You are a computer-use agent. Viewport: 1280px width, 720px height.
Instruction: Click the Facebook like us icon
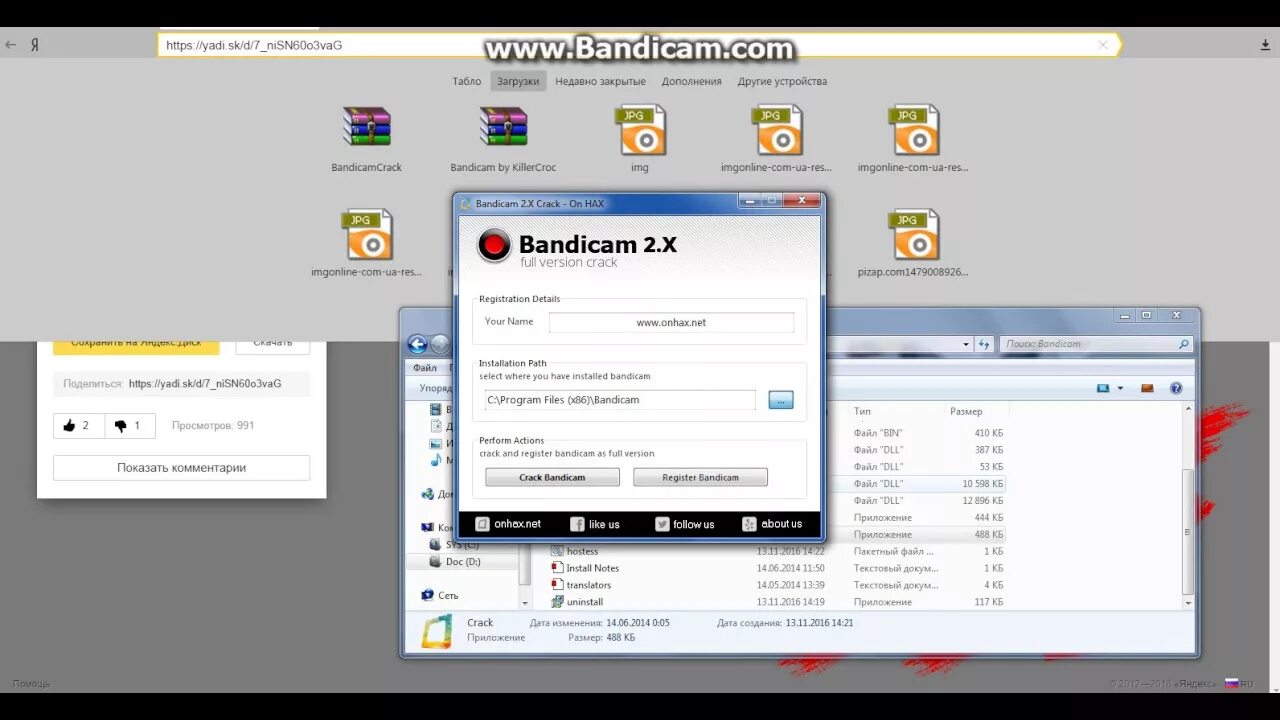[577, 524]
